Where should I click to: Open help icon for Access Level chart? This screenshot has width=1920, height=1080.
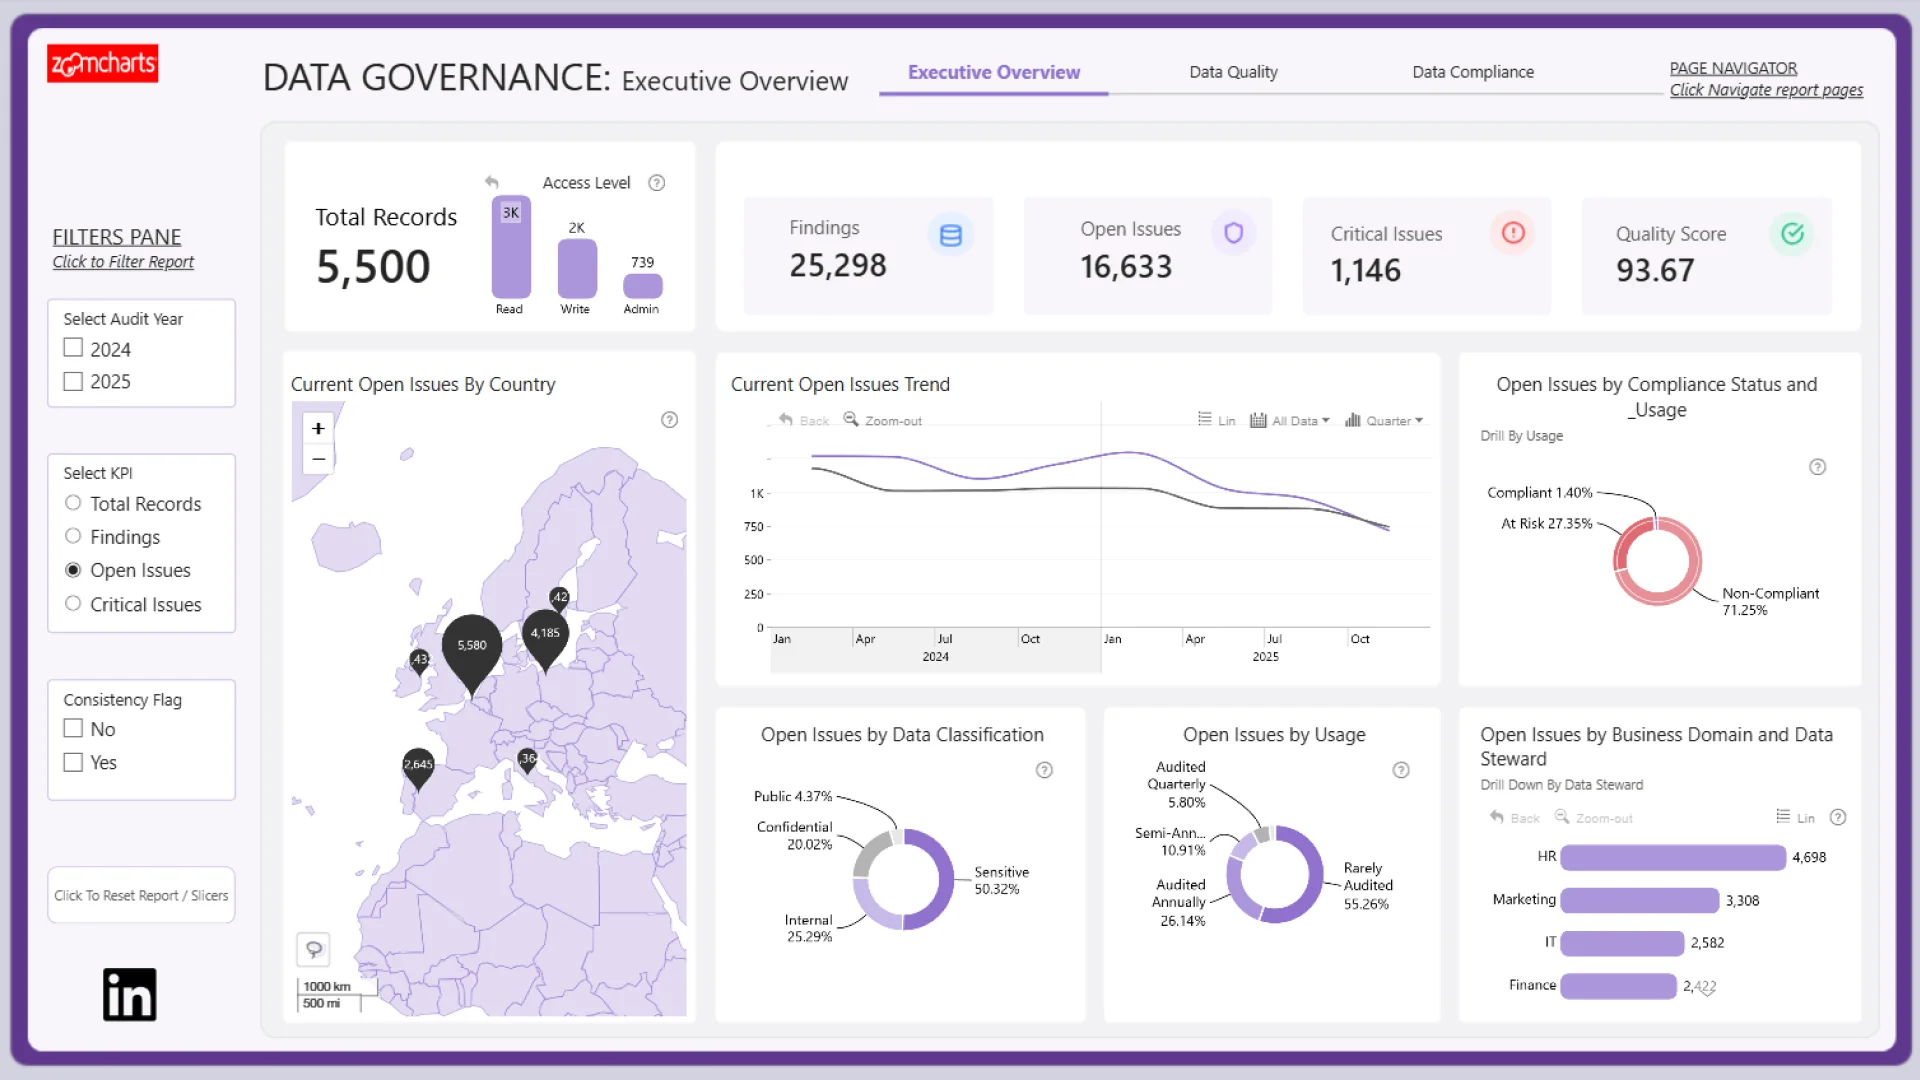click(x=656, y=183)
